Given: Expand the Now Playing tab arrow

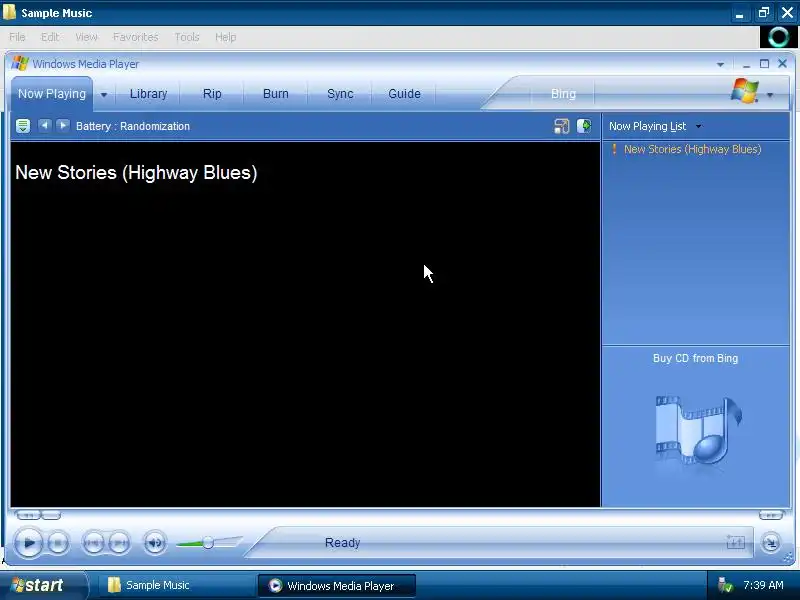Looking at the screenshot, I should [104, 94].
